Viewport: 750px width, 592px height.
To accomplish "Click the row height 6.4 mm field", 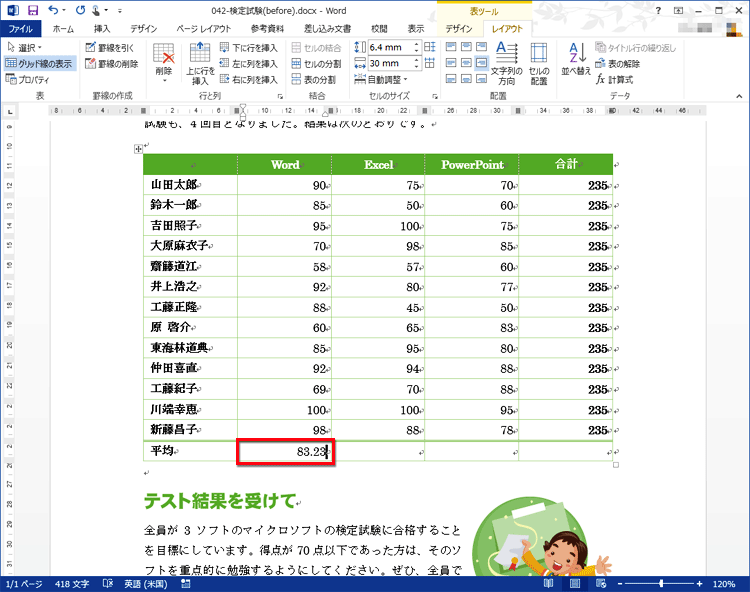I will coord(390,47).
